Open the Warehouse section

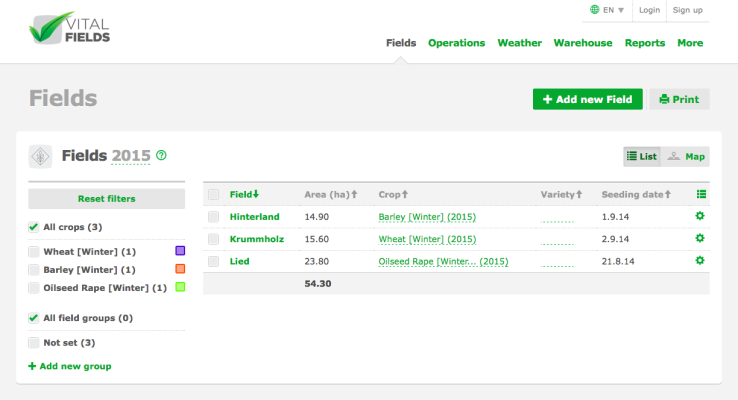(583, 43)
